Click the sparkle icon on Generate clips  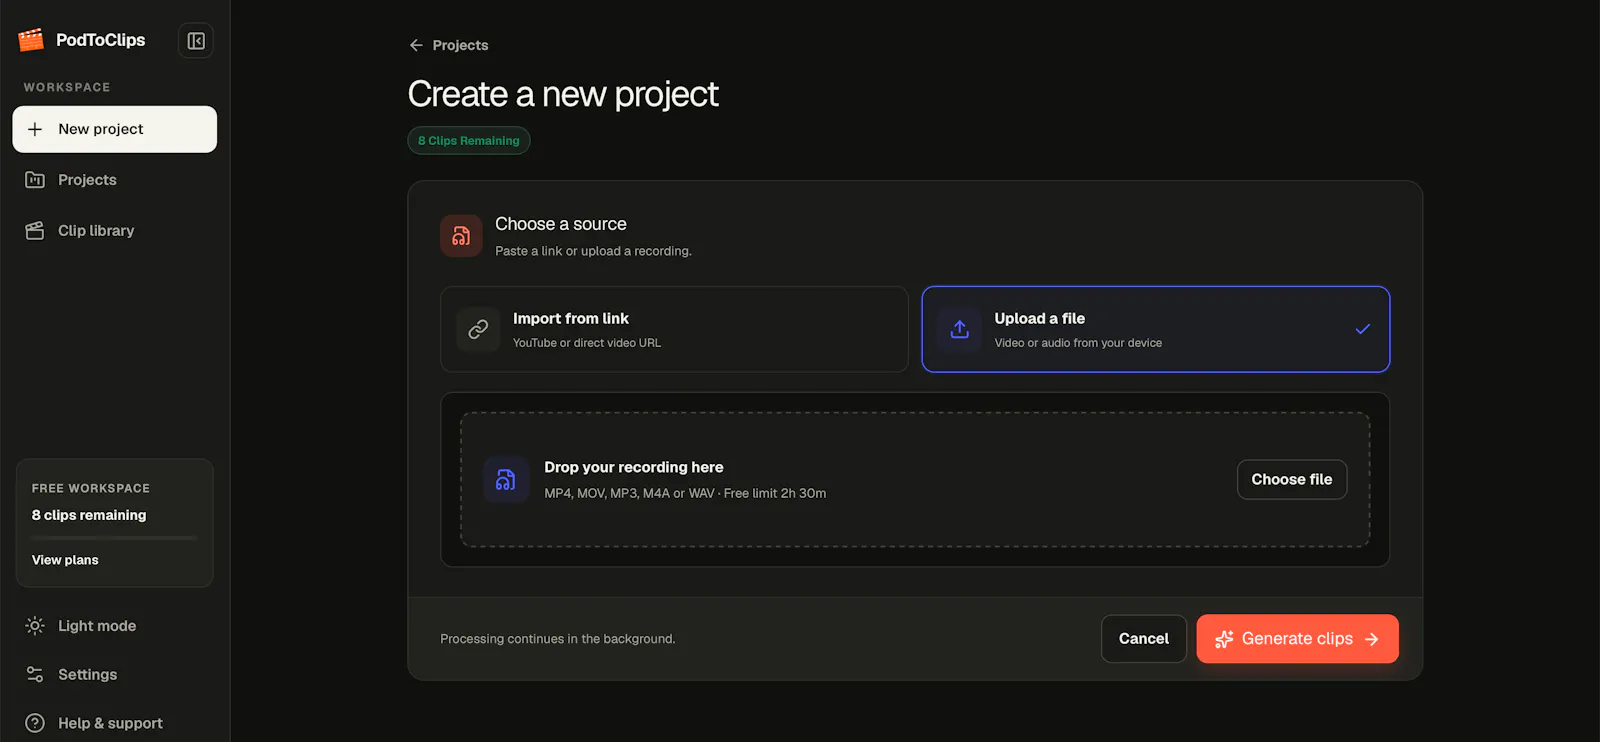[1224, 639]
